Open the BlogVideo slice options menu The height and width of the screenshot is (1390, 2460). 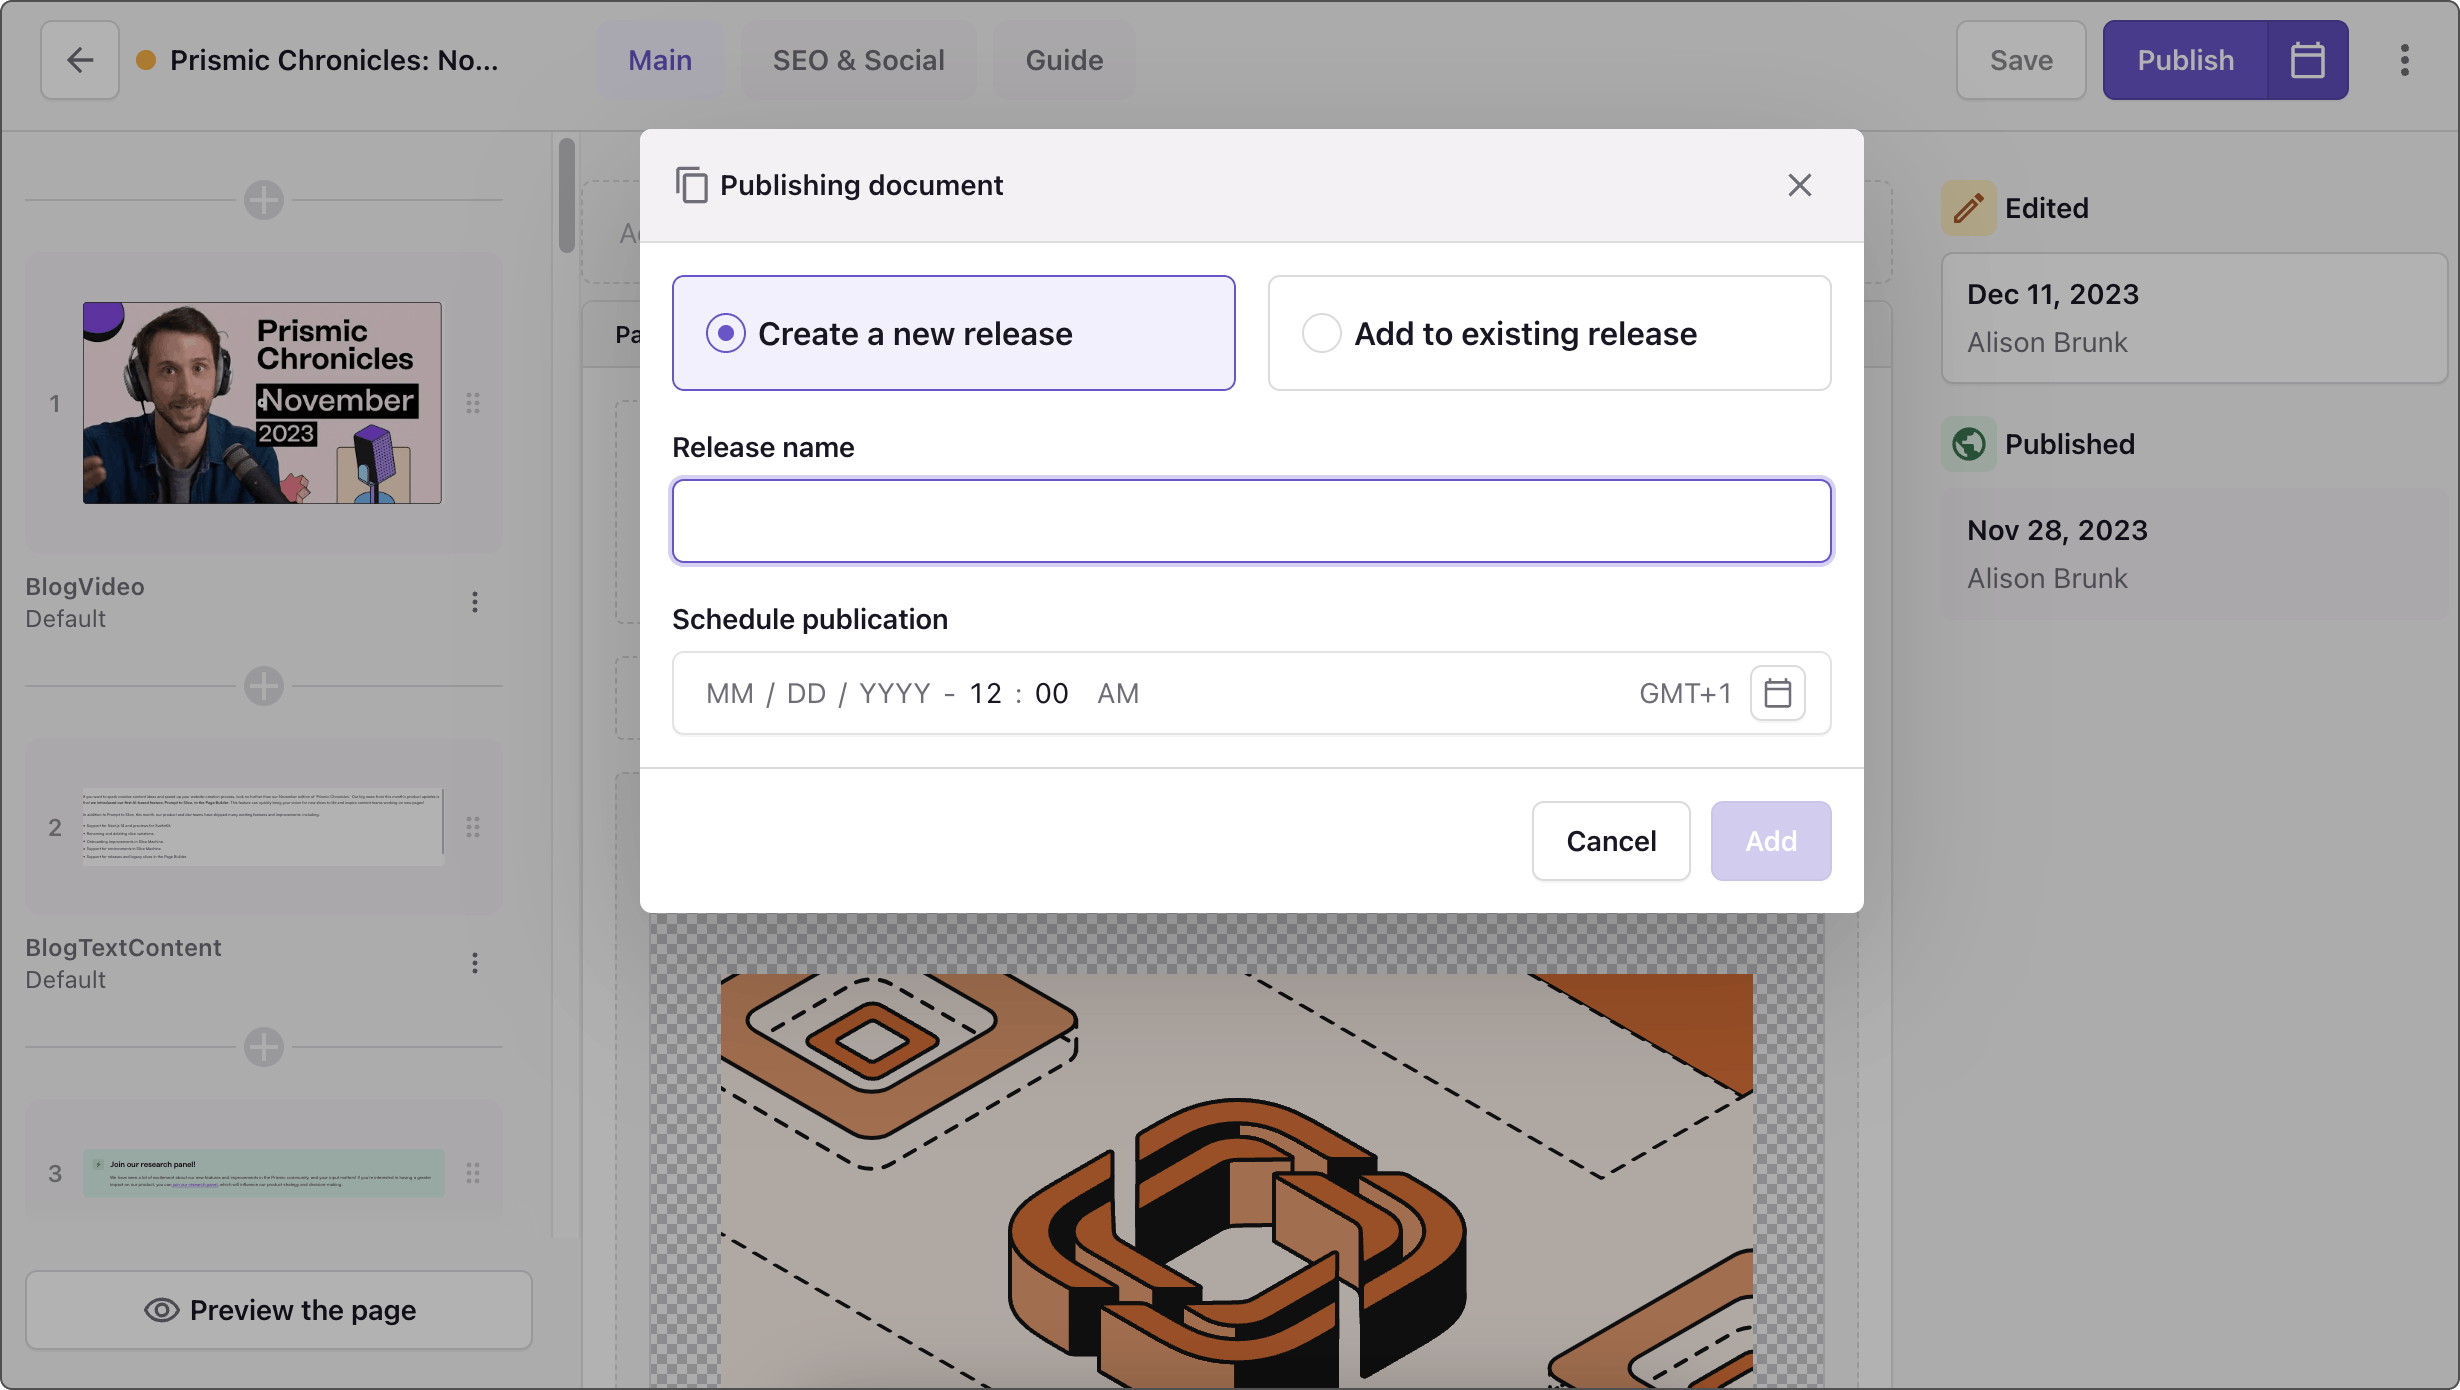(475, 602)
